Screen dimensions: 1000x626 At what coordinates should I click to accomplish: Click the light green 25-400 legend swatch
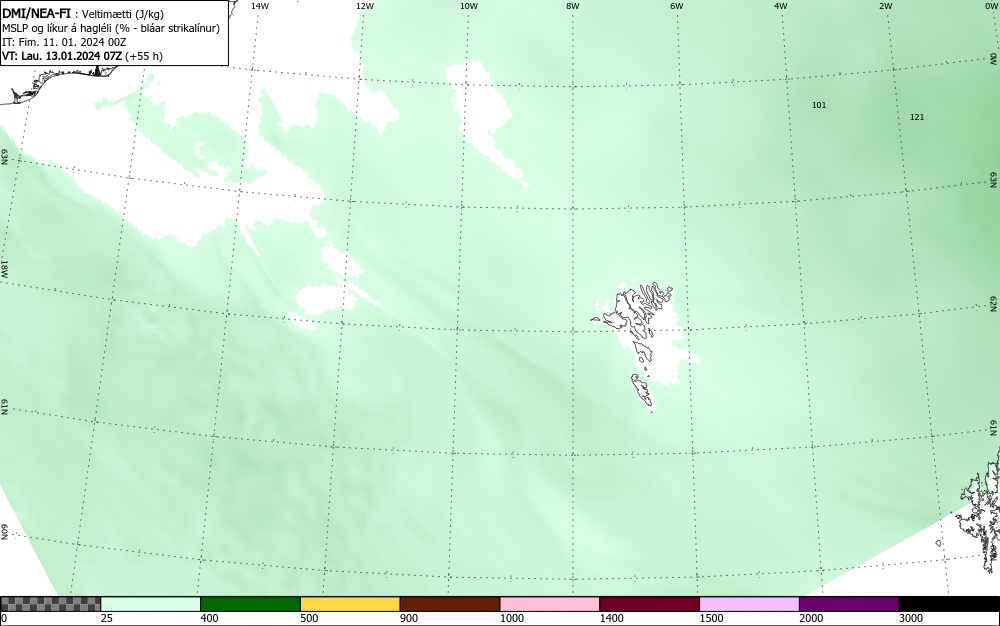[x=151, y=604]
